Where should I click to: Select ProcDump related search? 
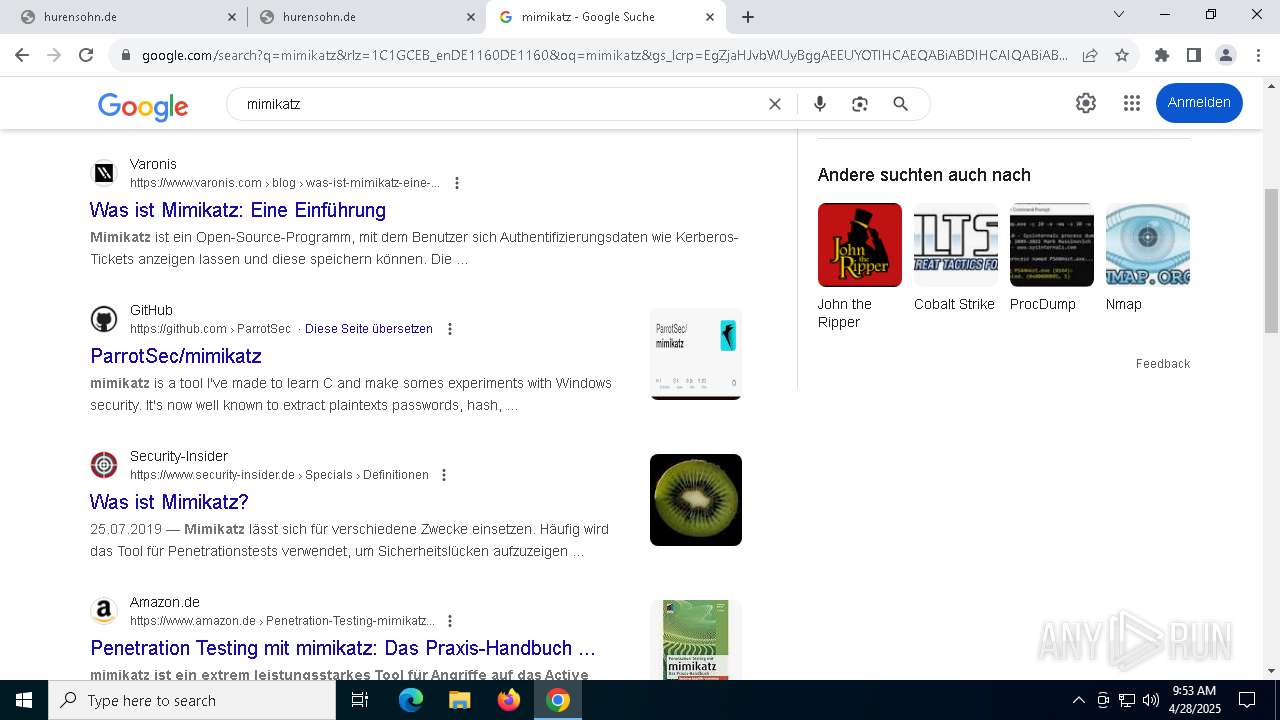1051,259
